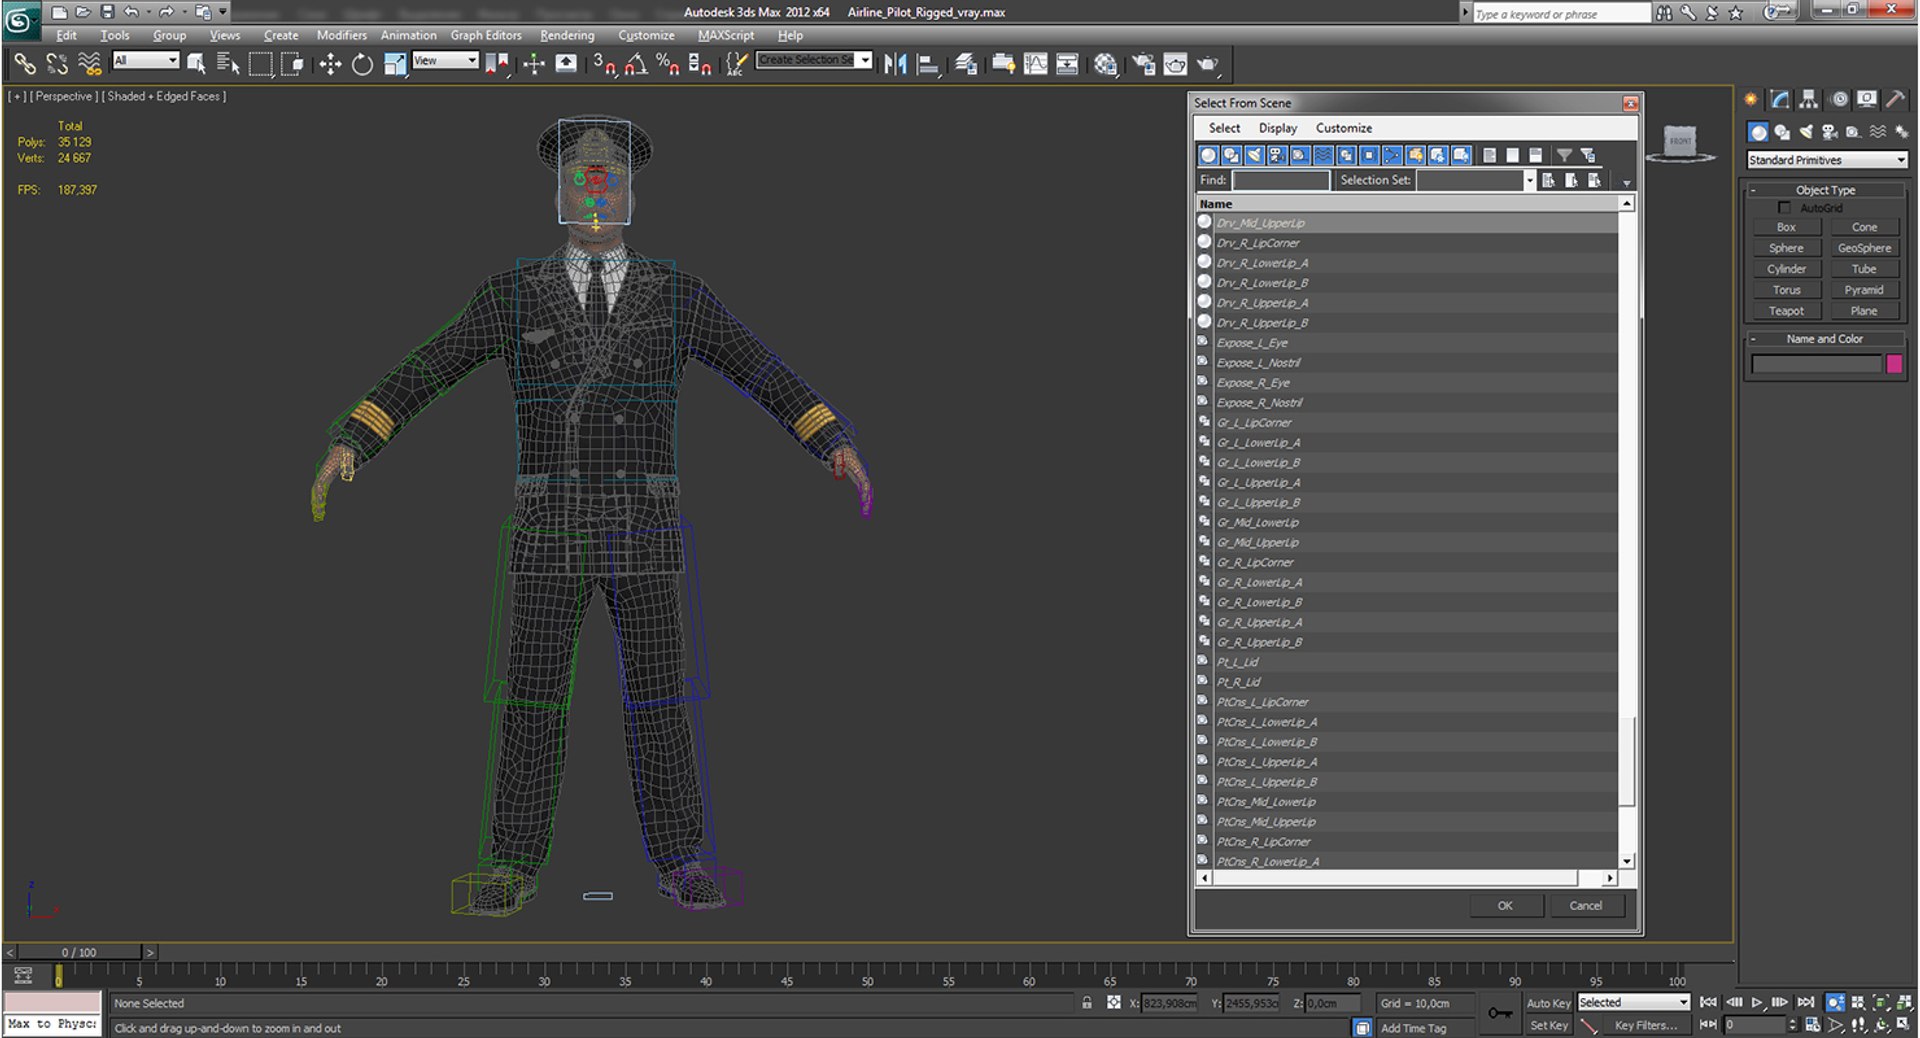
Task: Toggle the Angle Snap icon
Action: [x=635, y=64]
